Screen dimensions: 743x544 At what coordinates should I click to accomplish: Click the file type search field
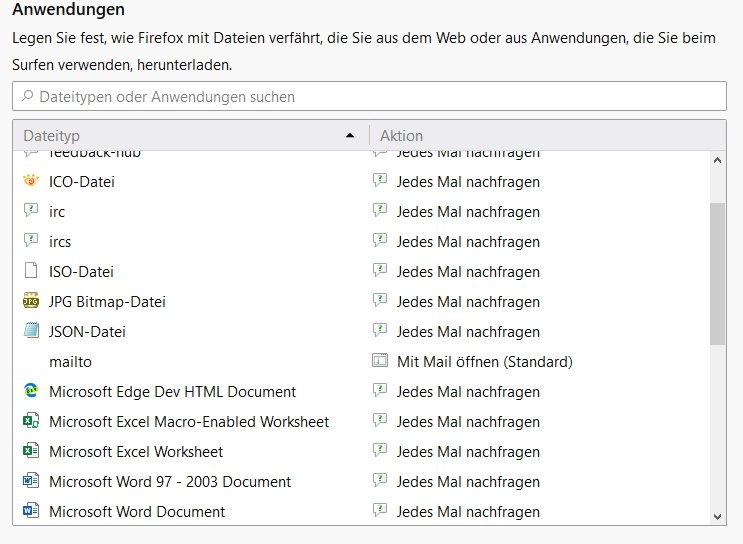pyautogui.click(x=368, y=97)
